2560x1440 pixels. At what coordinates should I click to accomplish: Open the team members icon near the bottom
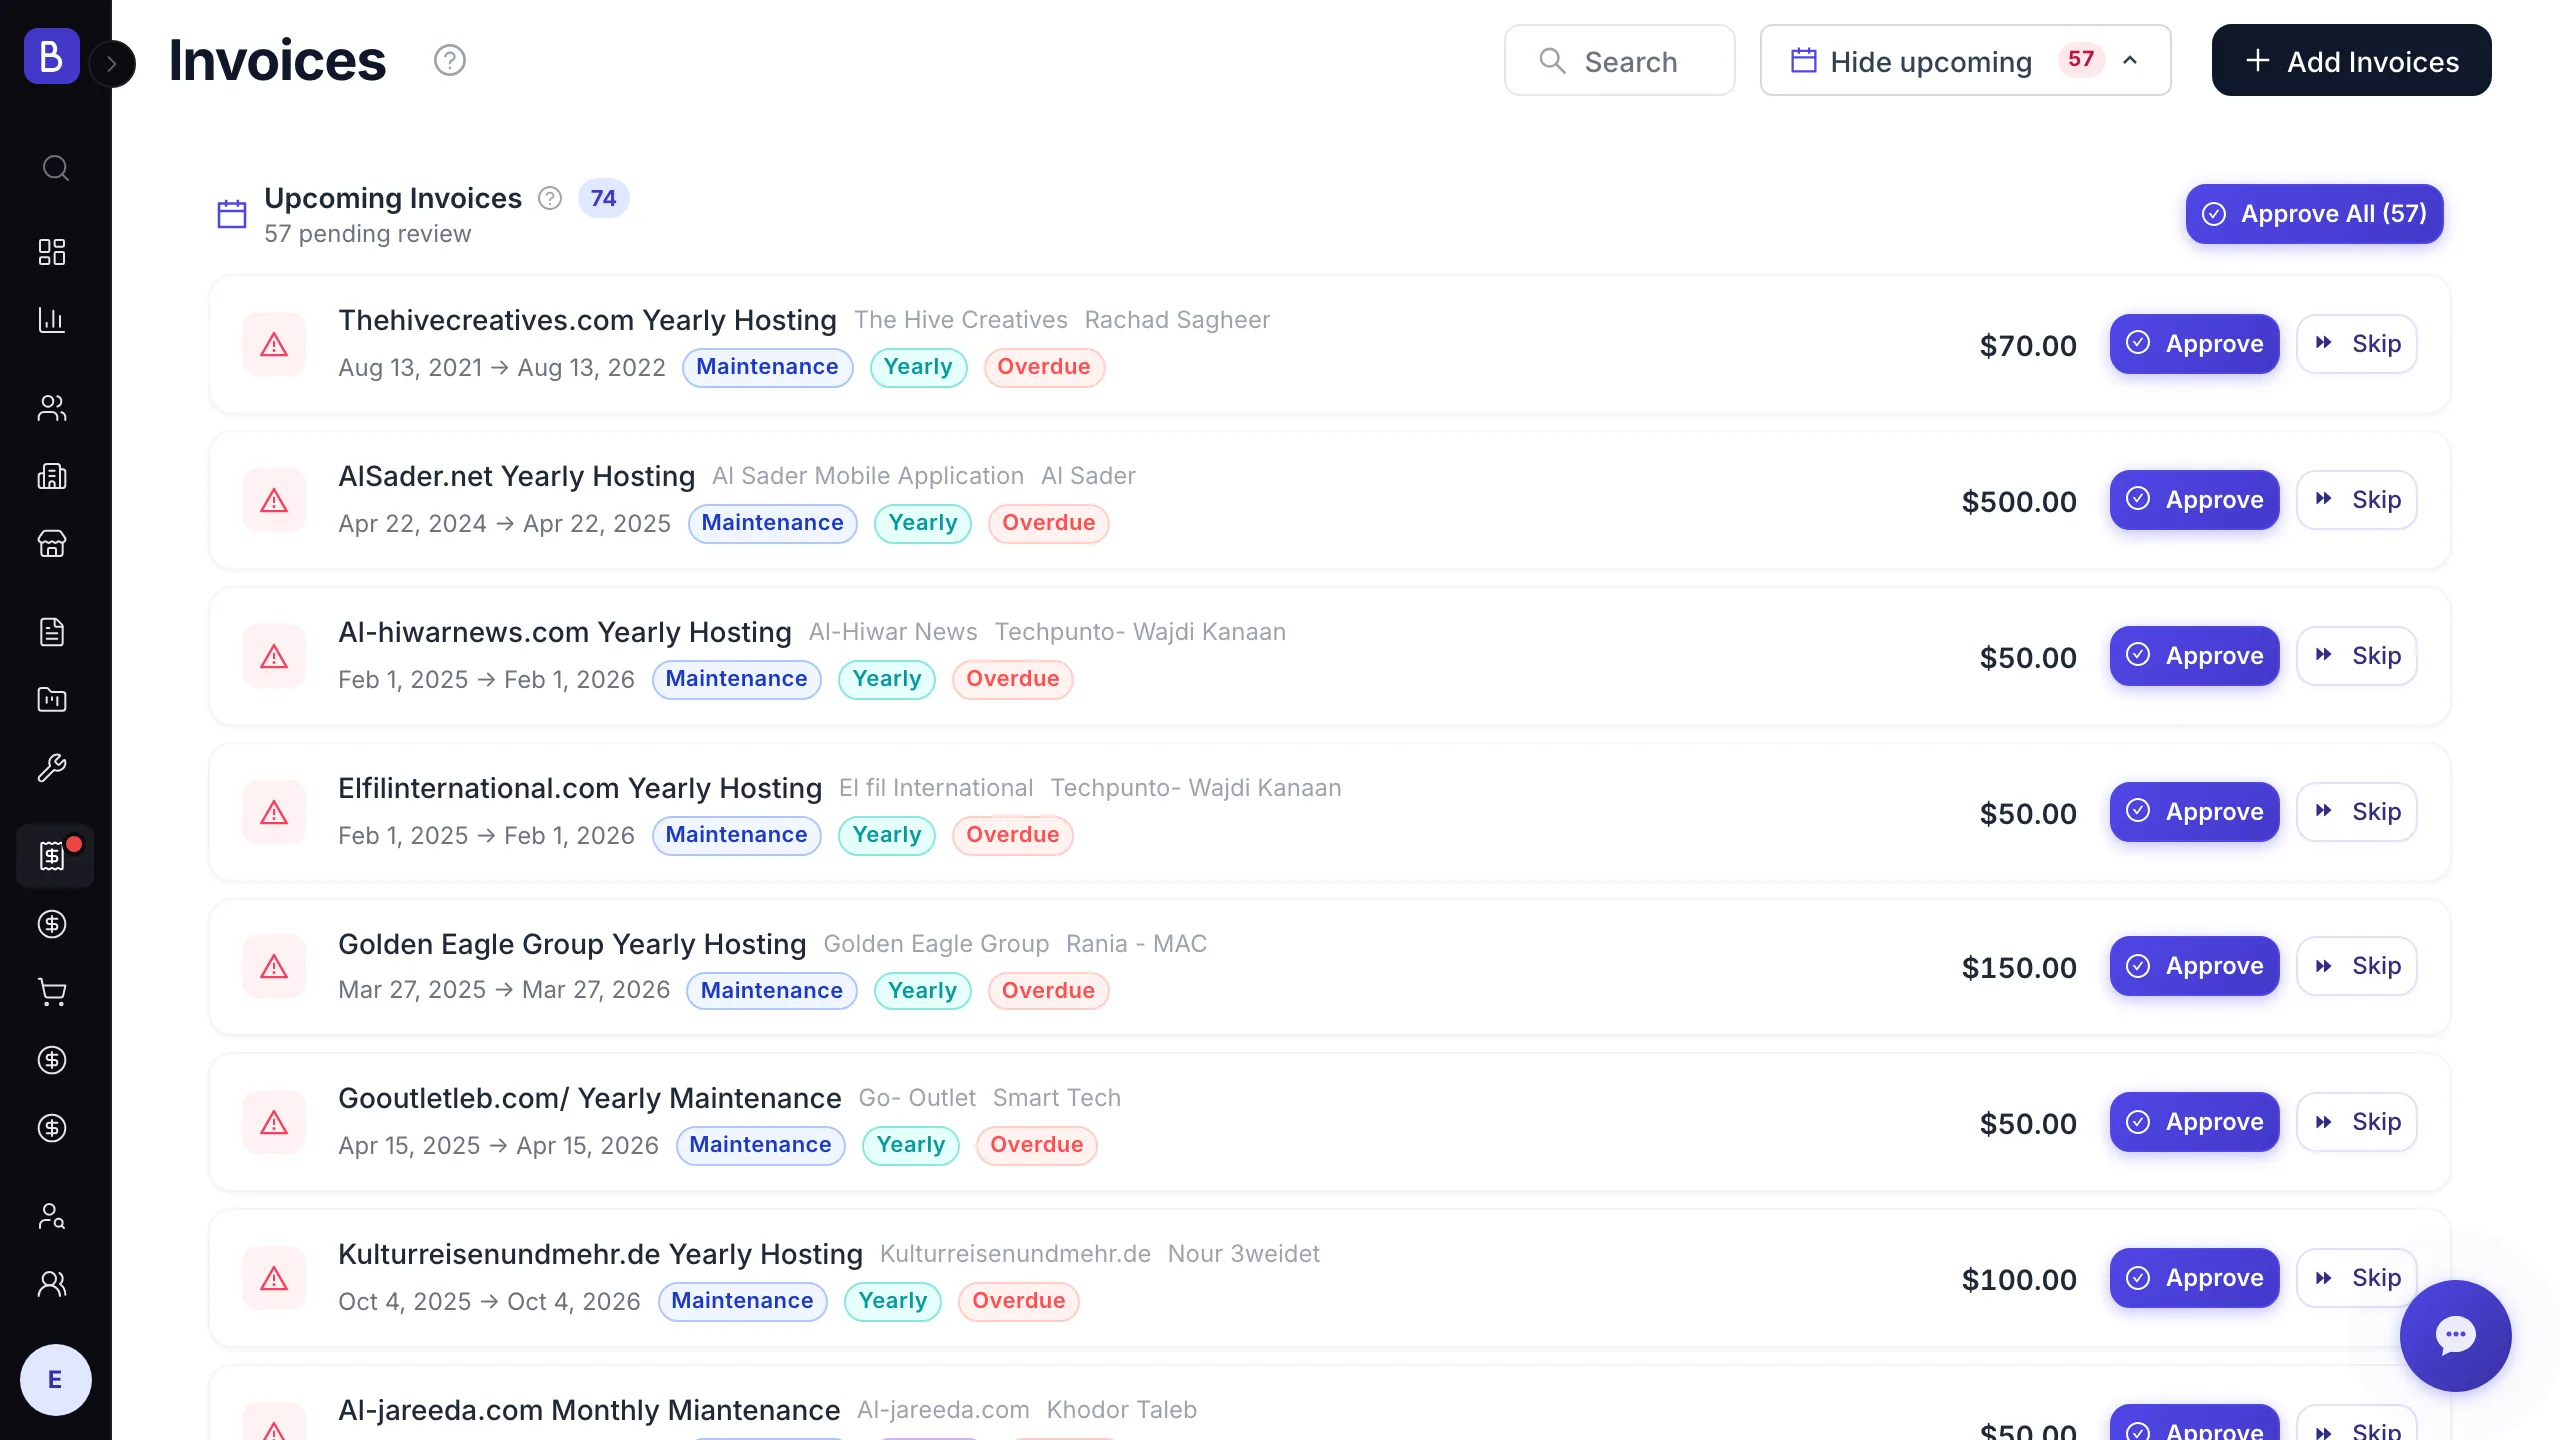(x=52, y=1284)
